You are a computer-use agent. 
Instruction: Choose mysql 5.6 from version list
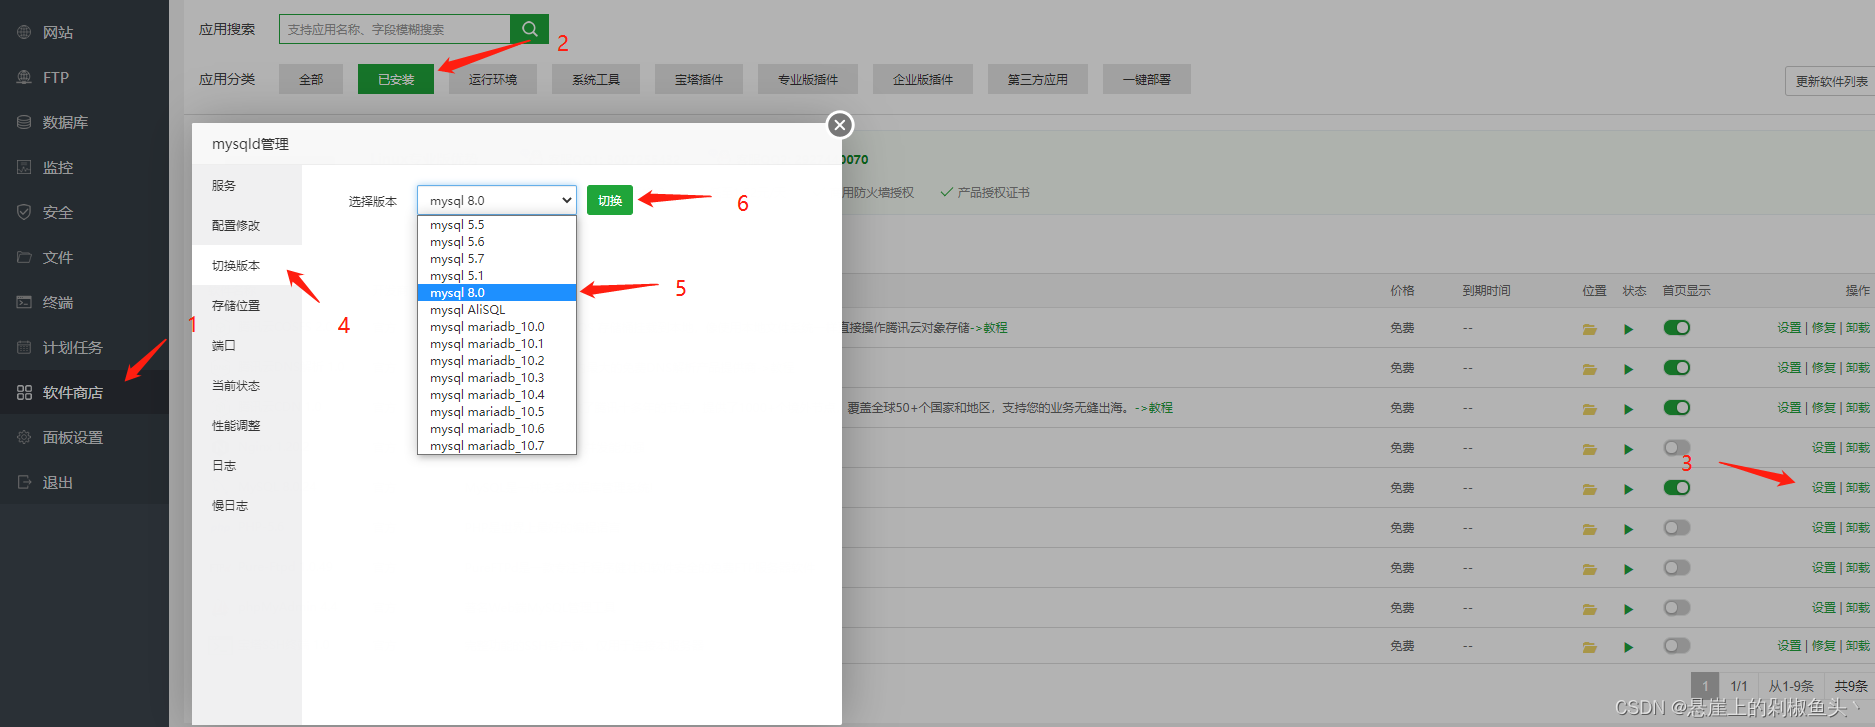pos(497,242)
